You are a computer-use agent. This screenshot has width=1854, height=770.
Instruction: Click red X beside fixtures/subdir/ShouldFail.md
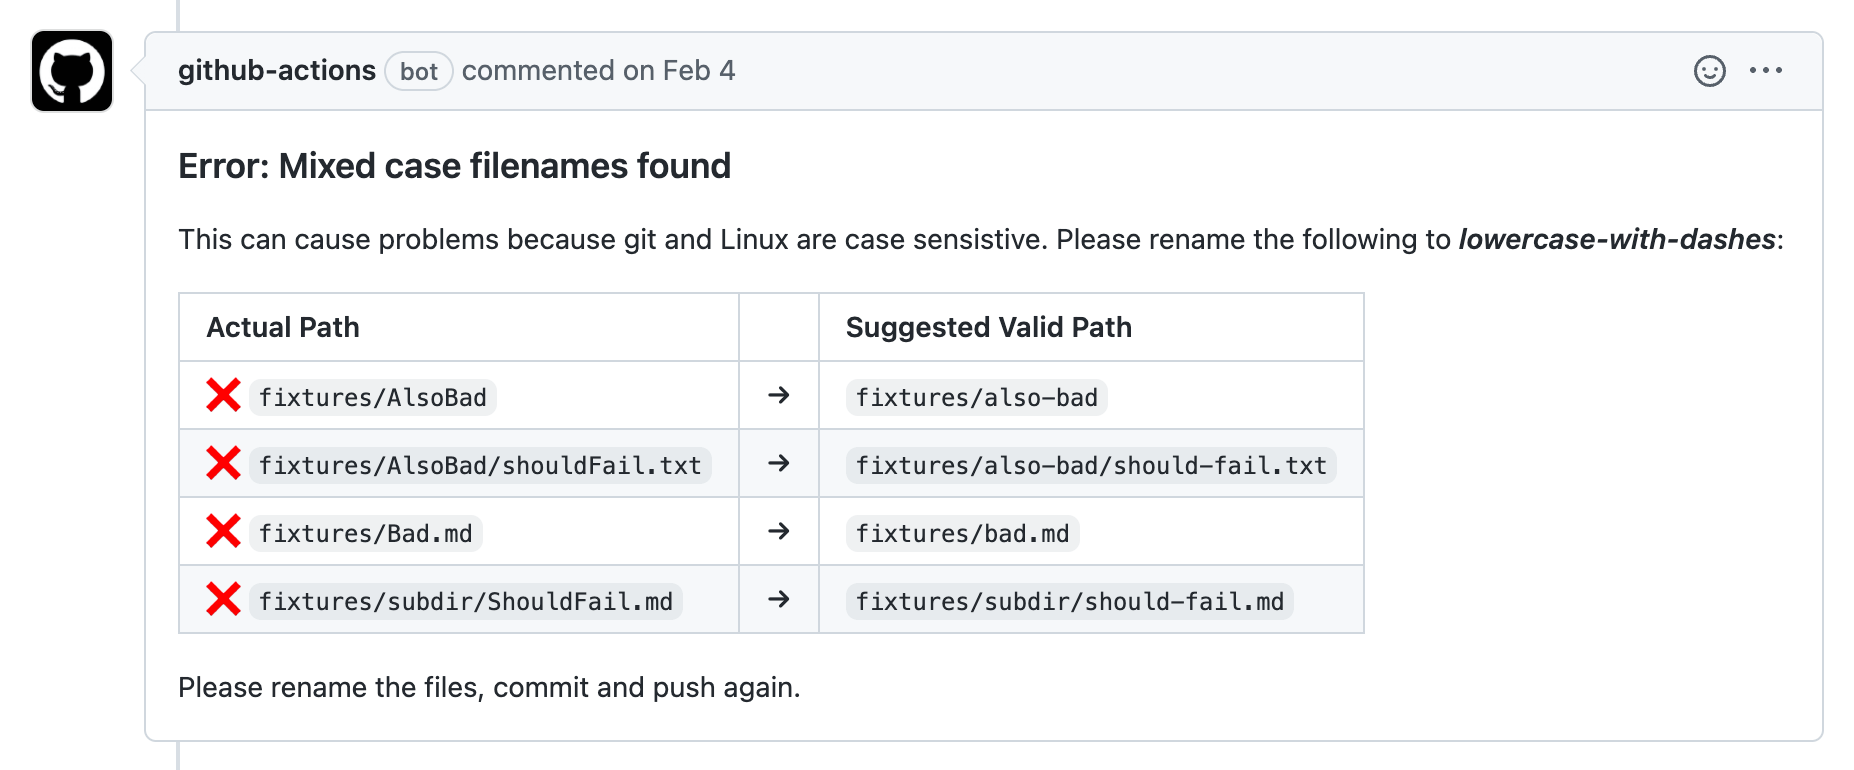coord(223,600)
